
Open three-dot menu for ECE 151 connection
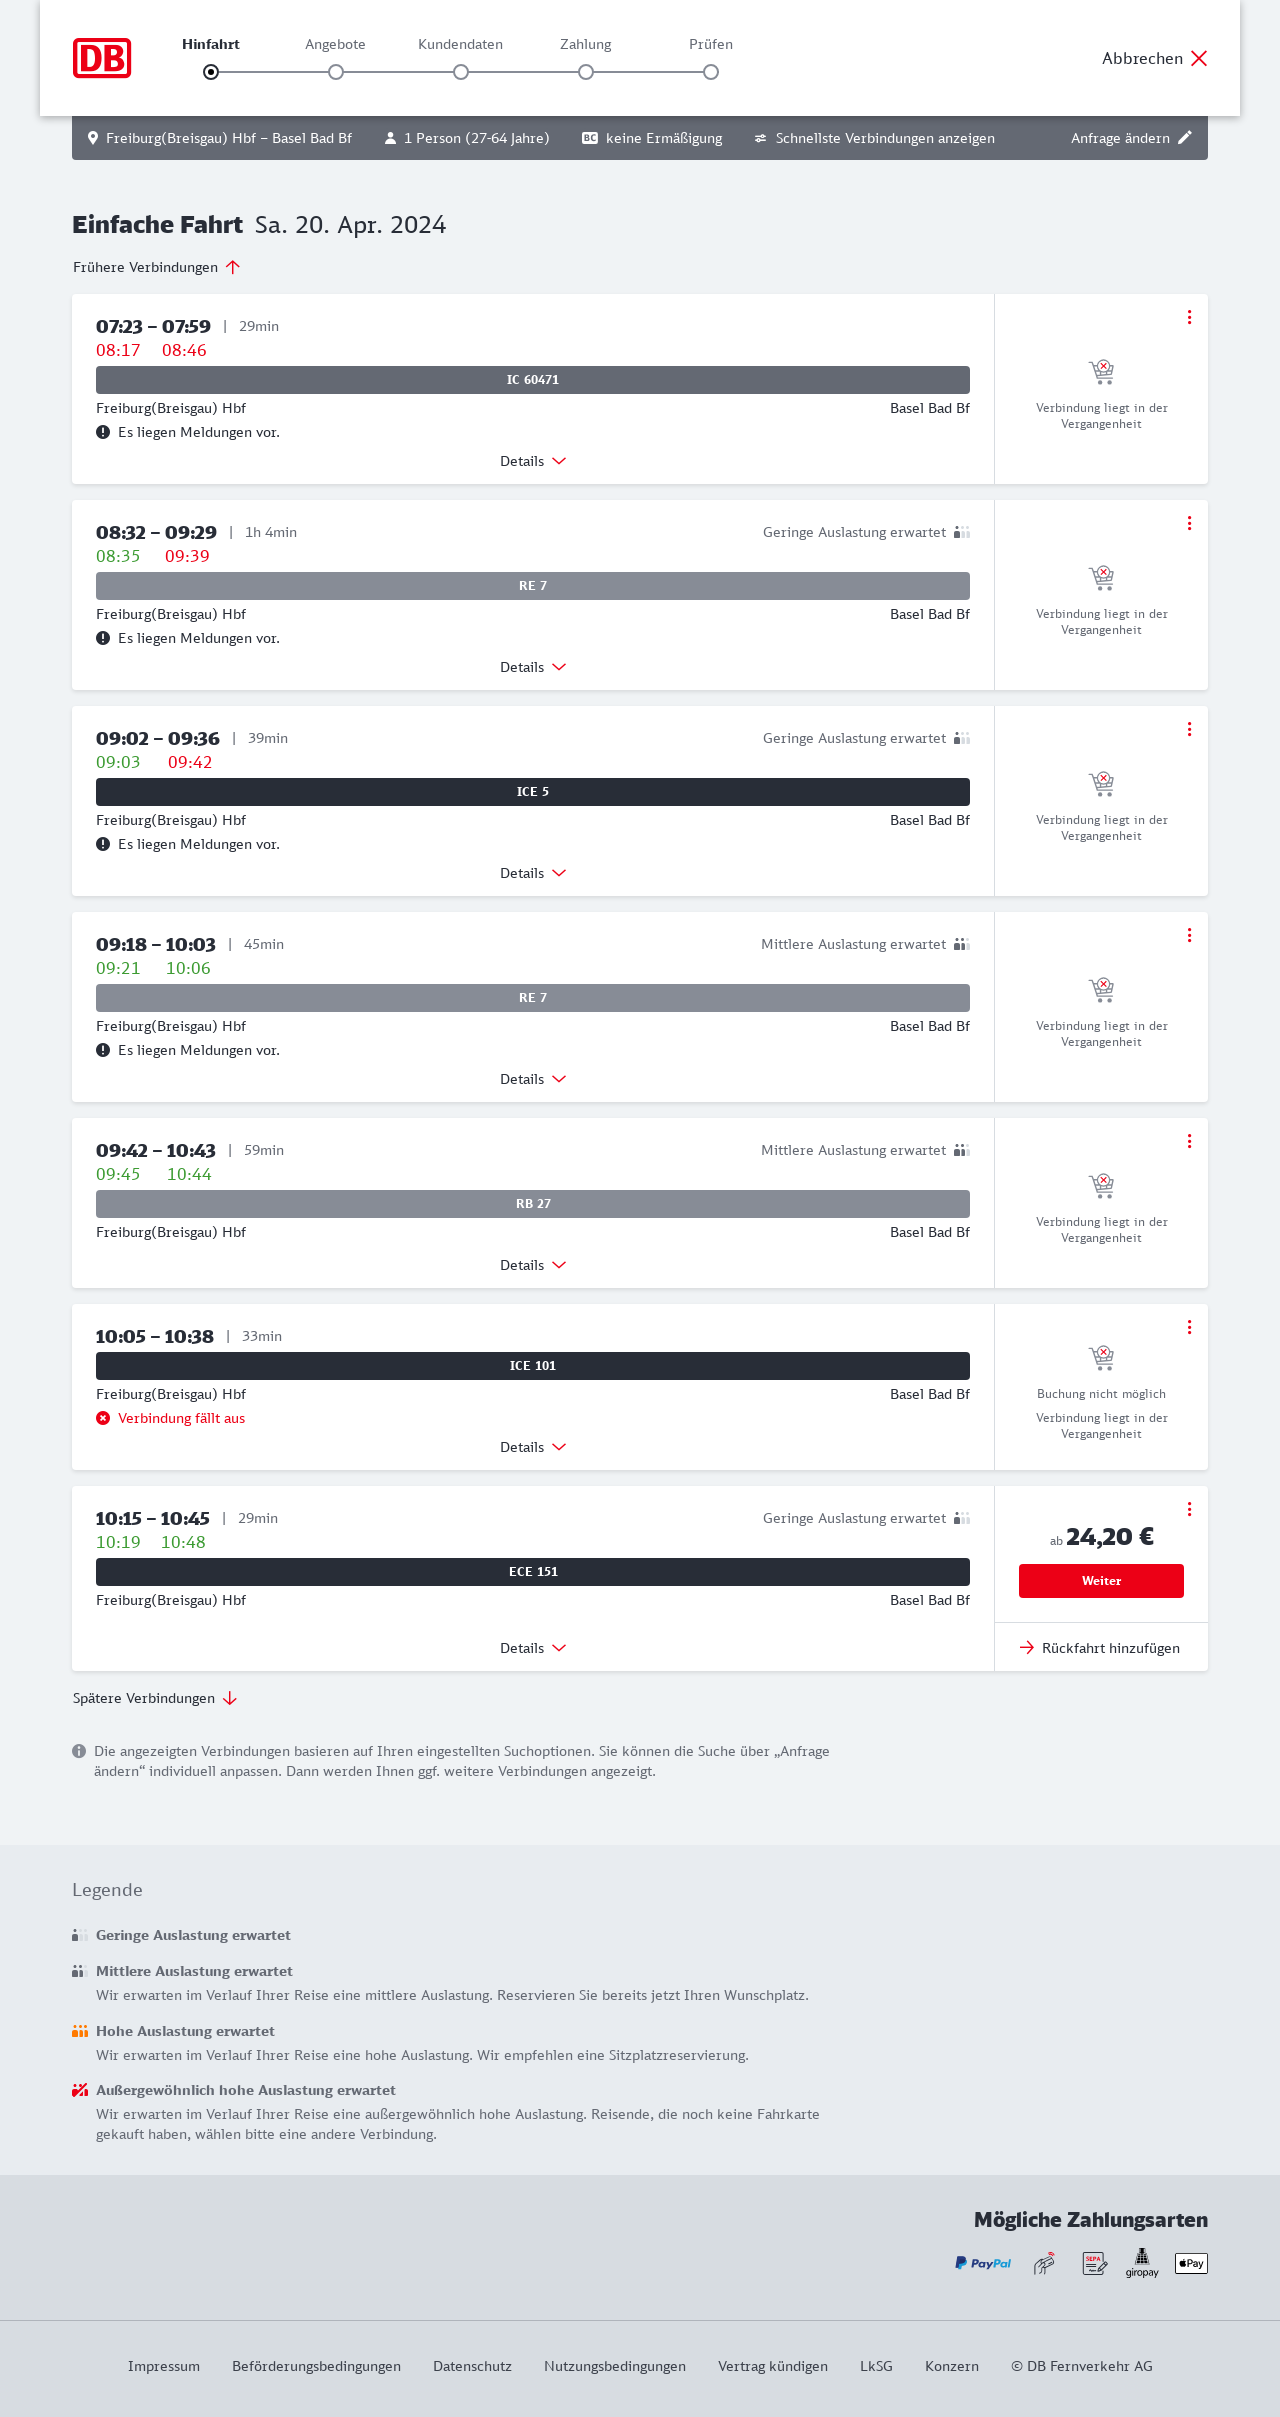click(x=1189, y=1509)
